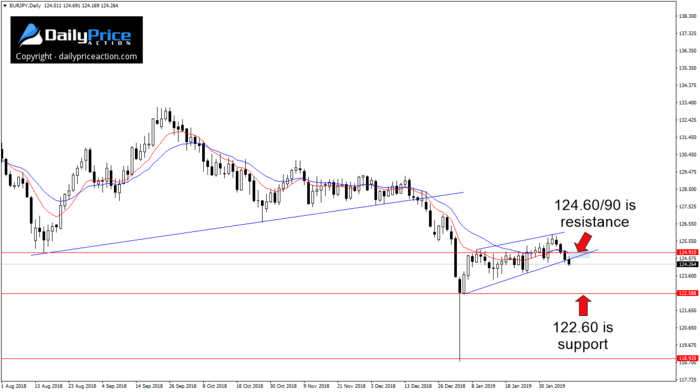Click the '21 Nov 2018' date label
The height and width of the screenshot is (392, 700).
(350, 386)
